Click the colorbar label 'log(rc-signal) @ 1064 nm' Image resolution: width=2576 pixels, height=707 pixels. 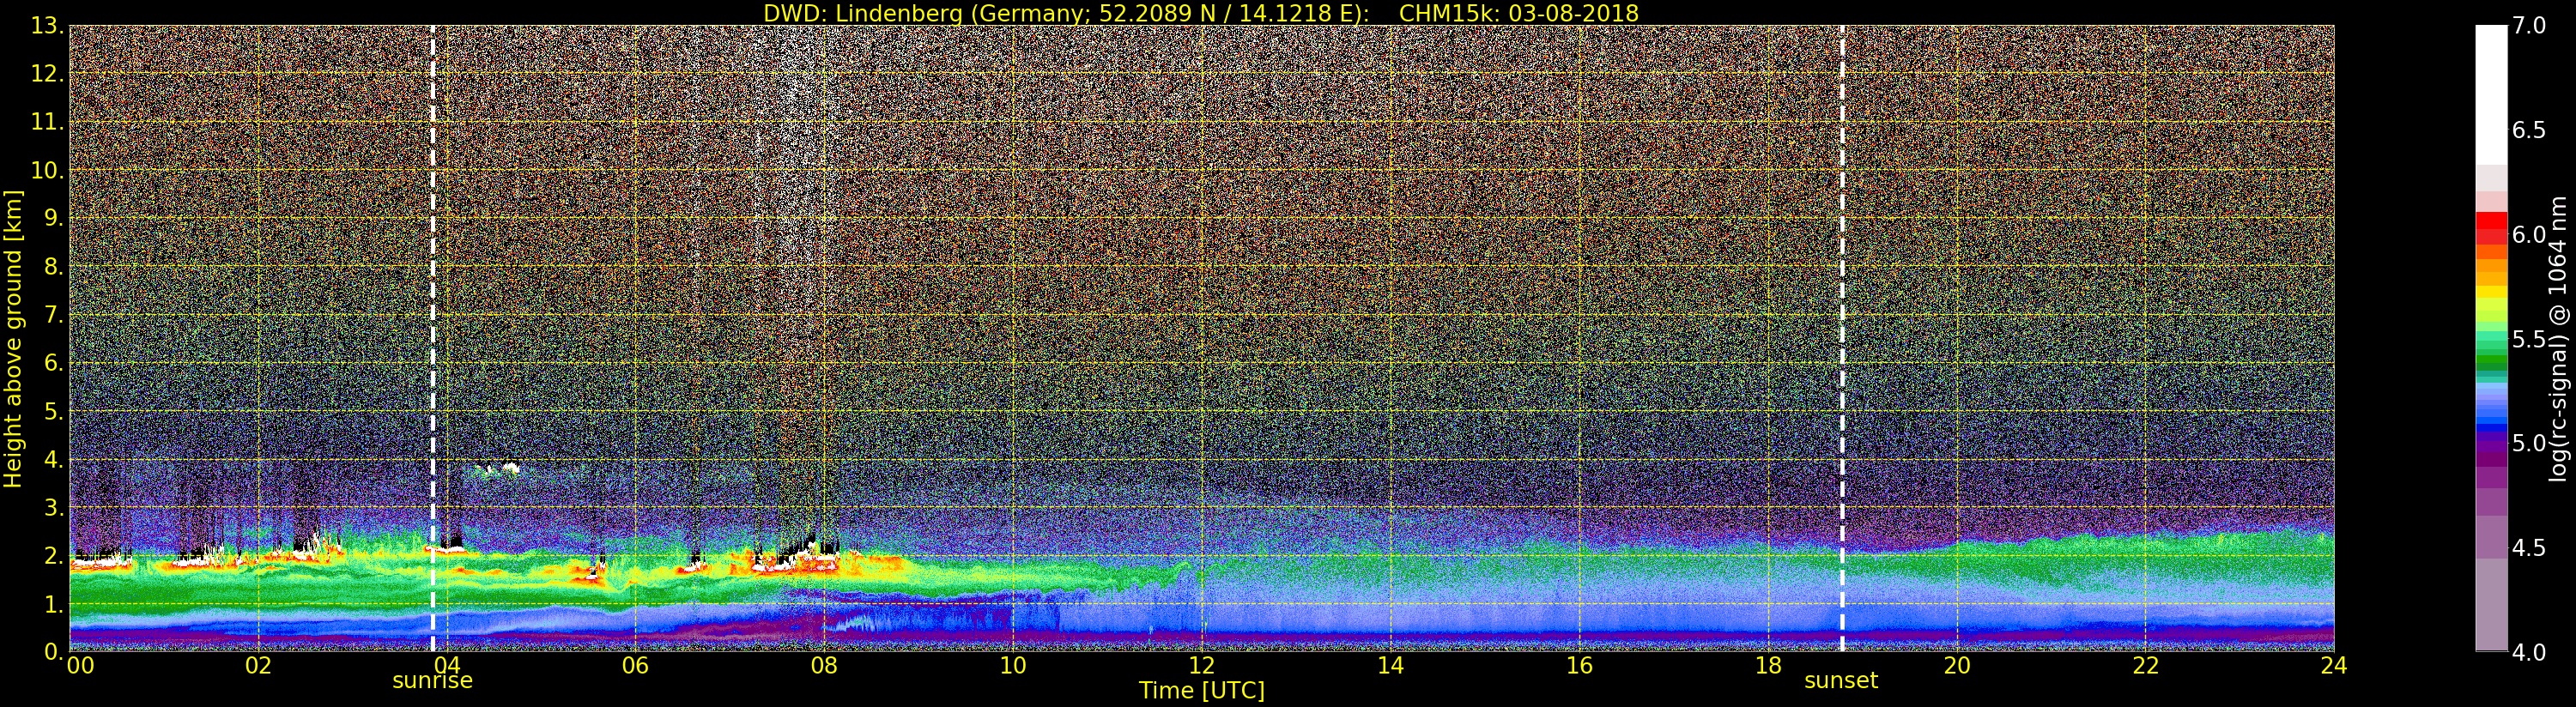(2559, 338)
